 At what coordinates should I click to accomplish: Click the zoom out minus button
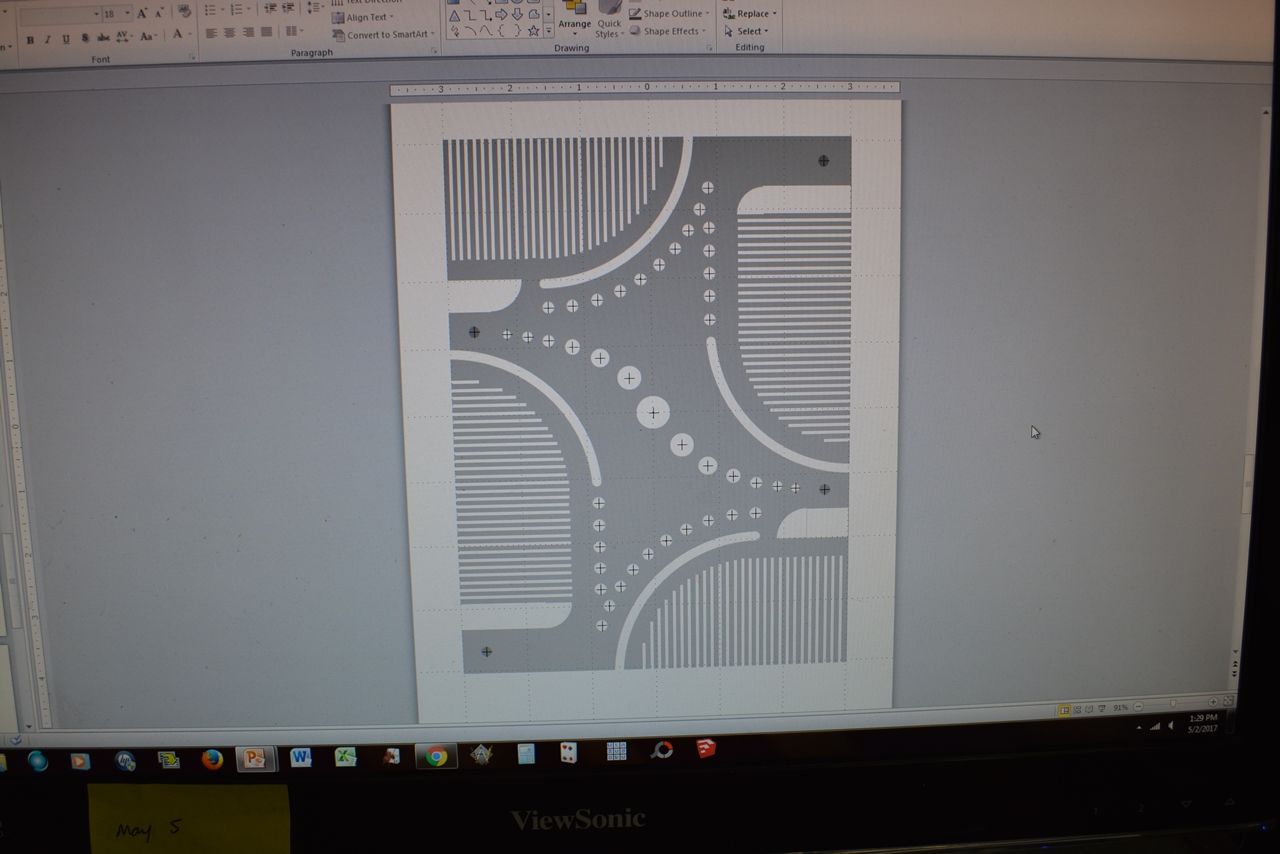(x=1139, y=707)
